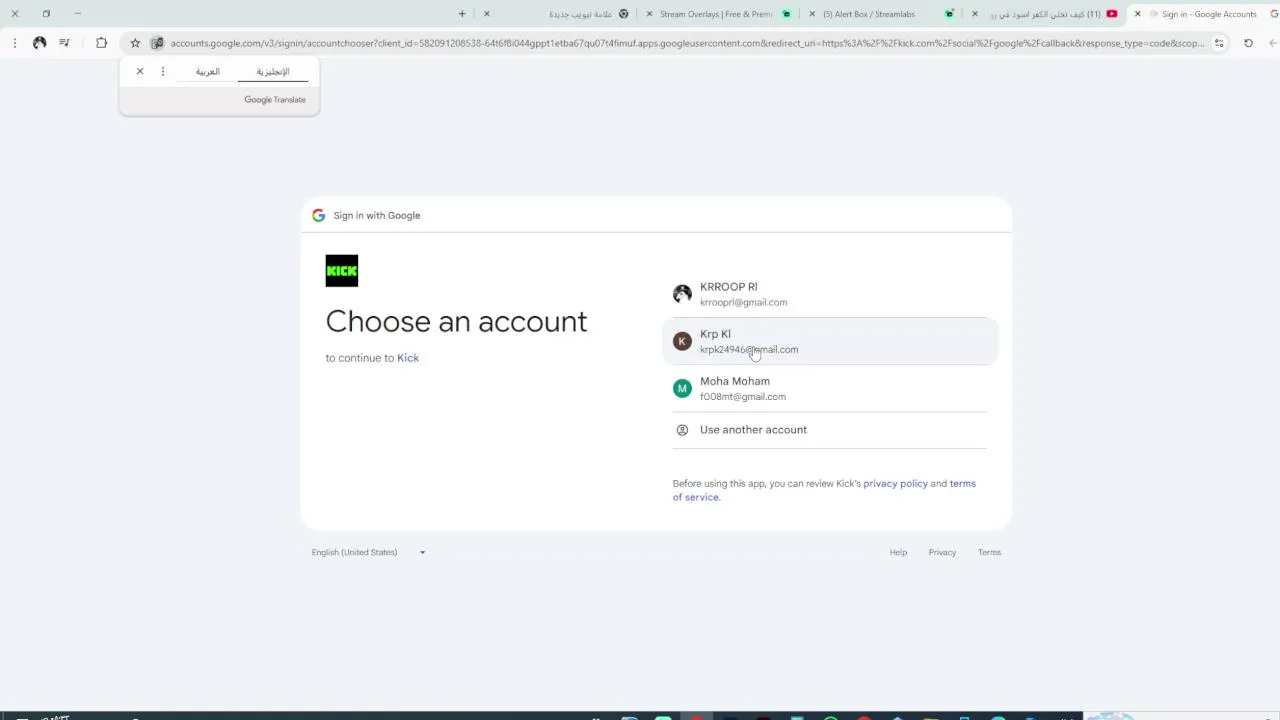Click the Use another account person icon
The width and height of the screenshot is (1280, 720).
(682, 430)
